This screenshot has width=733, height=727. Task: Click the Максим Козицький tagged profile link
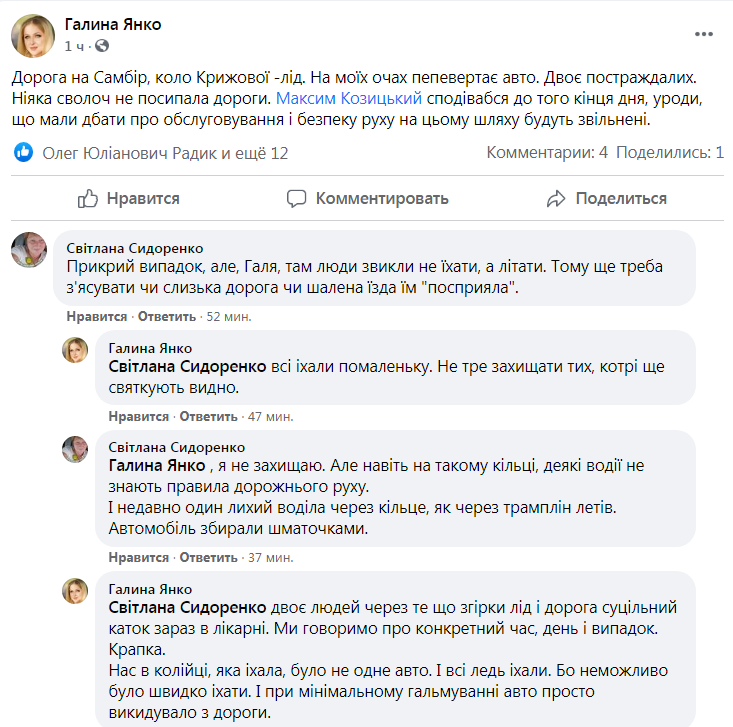(349, 98)
